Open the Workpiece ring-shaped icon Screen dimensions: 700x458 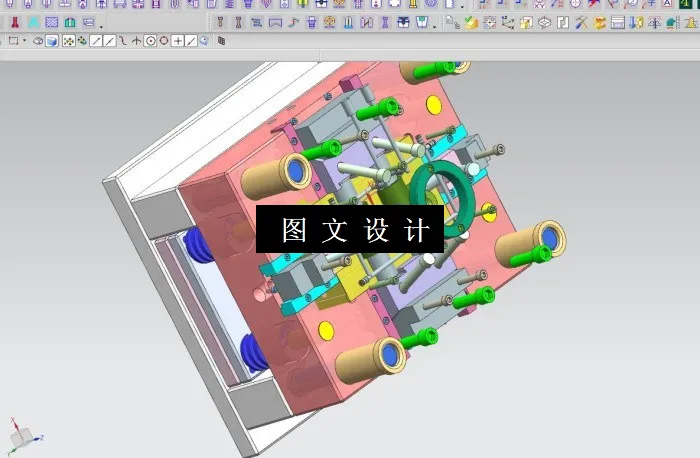(544, 22)
